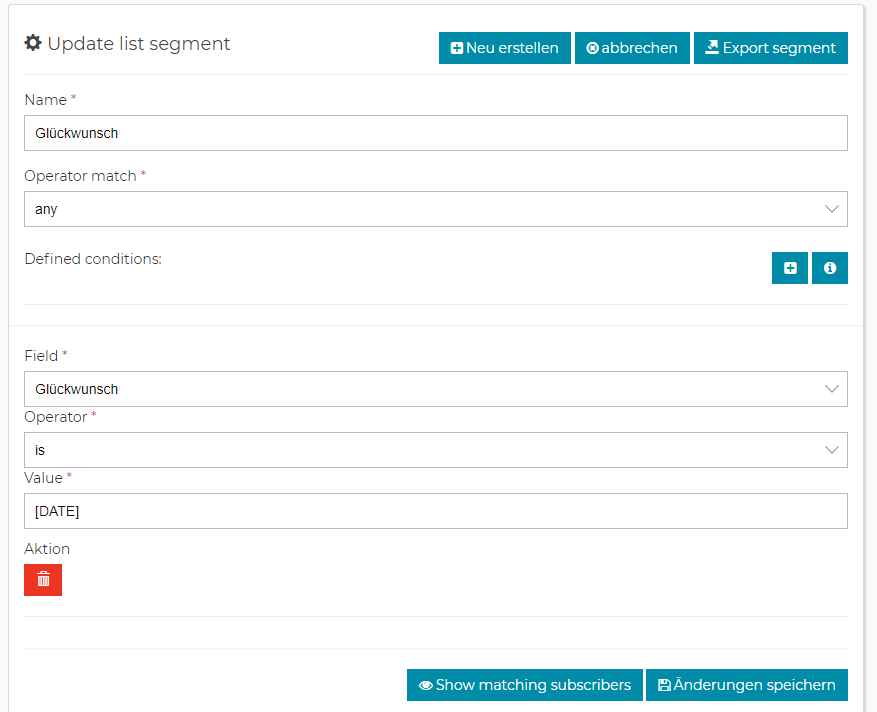Focus the Name field containing Glückwunsch
Screen dimensions: 877x712
[x=435, y=133]
